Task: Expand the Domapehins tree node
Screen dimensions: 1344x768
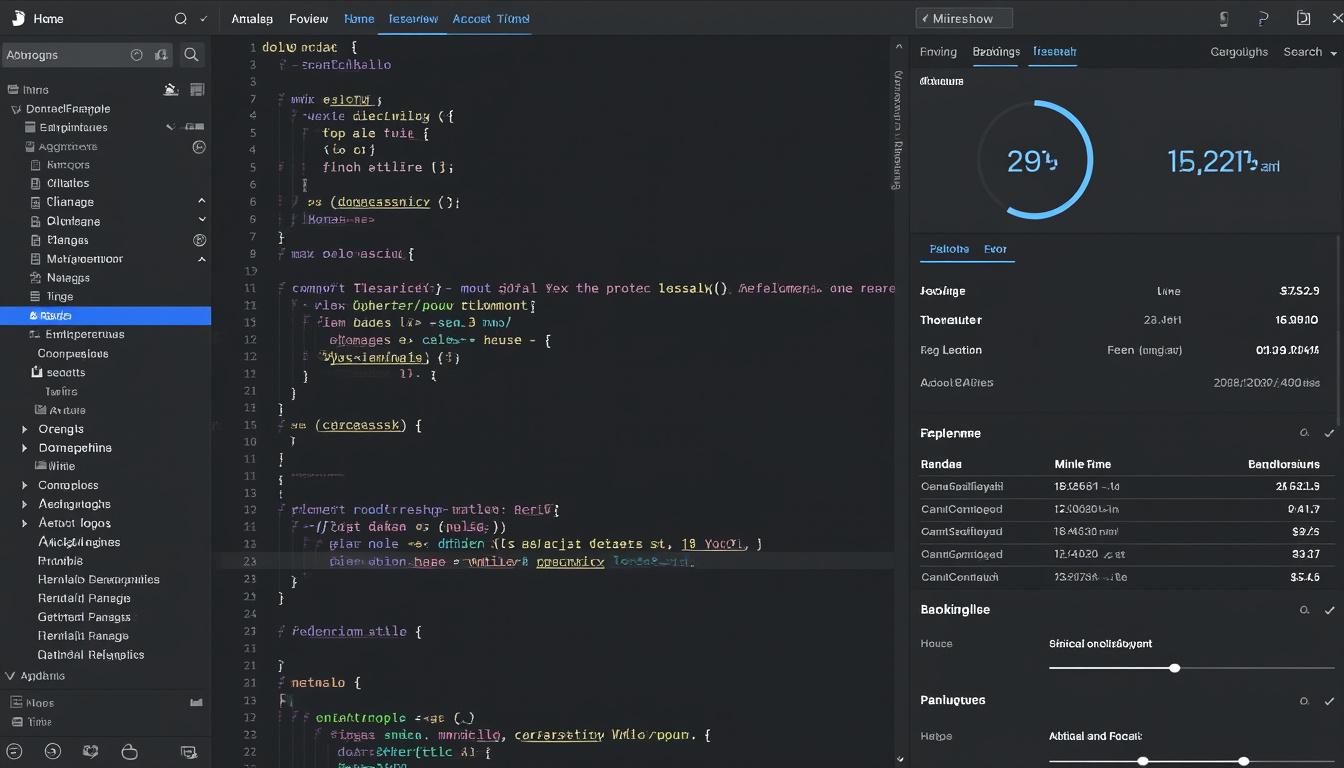Action: (x=25, y=448)
